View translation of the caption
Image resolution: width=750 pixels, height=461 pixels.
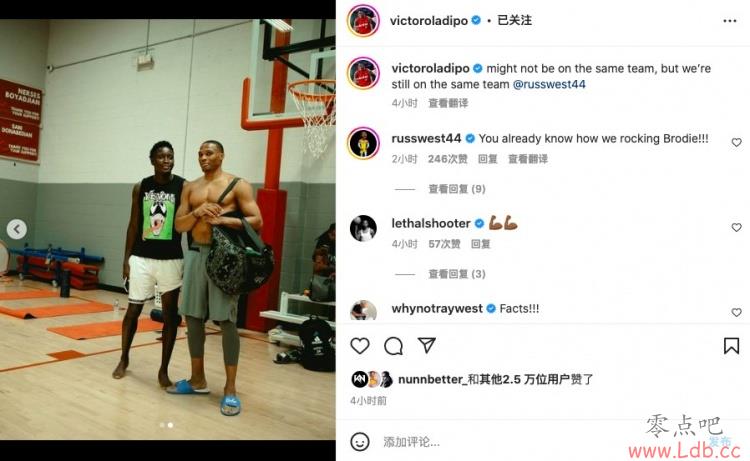click(x=448, y=103)
